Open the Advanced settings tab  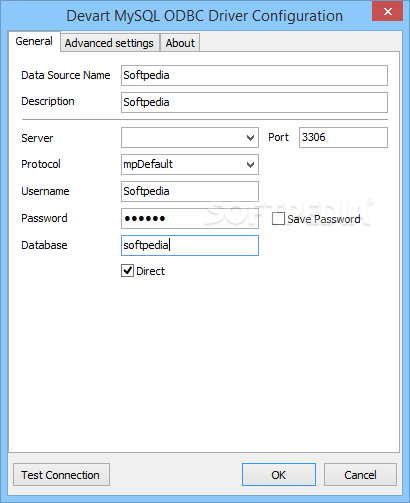109,43
